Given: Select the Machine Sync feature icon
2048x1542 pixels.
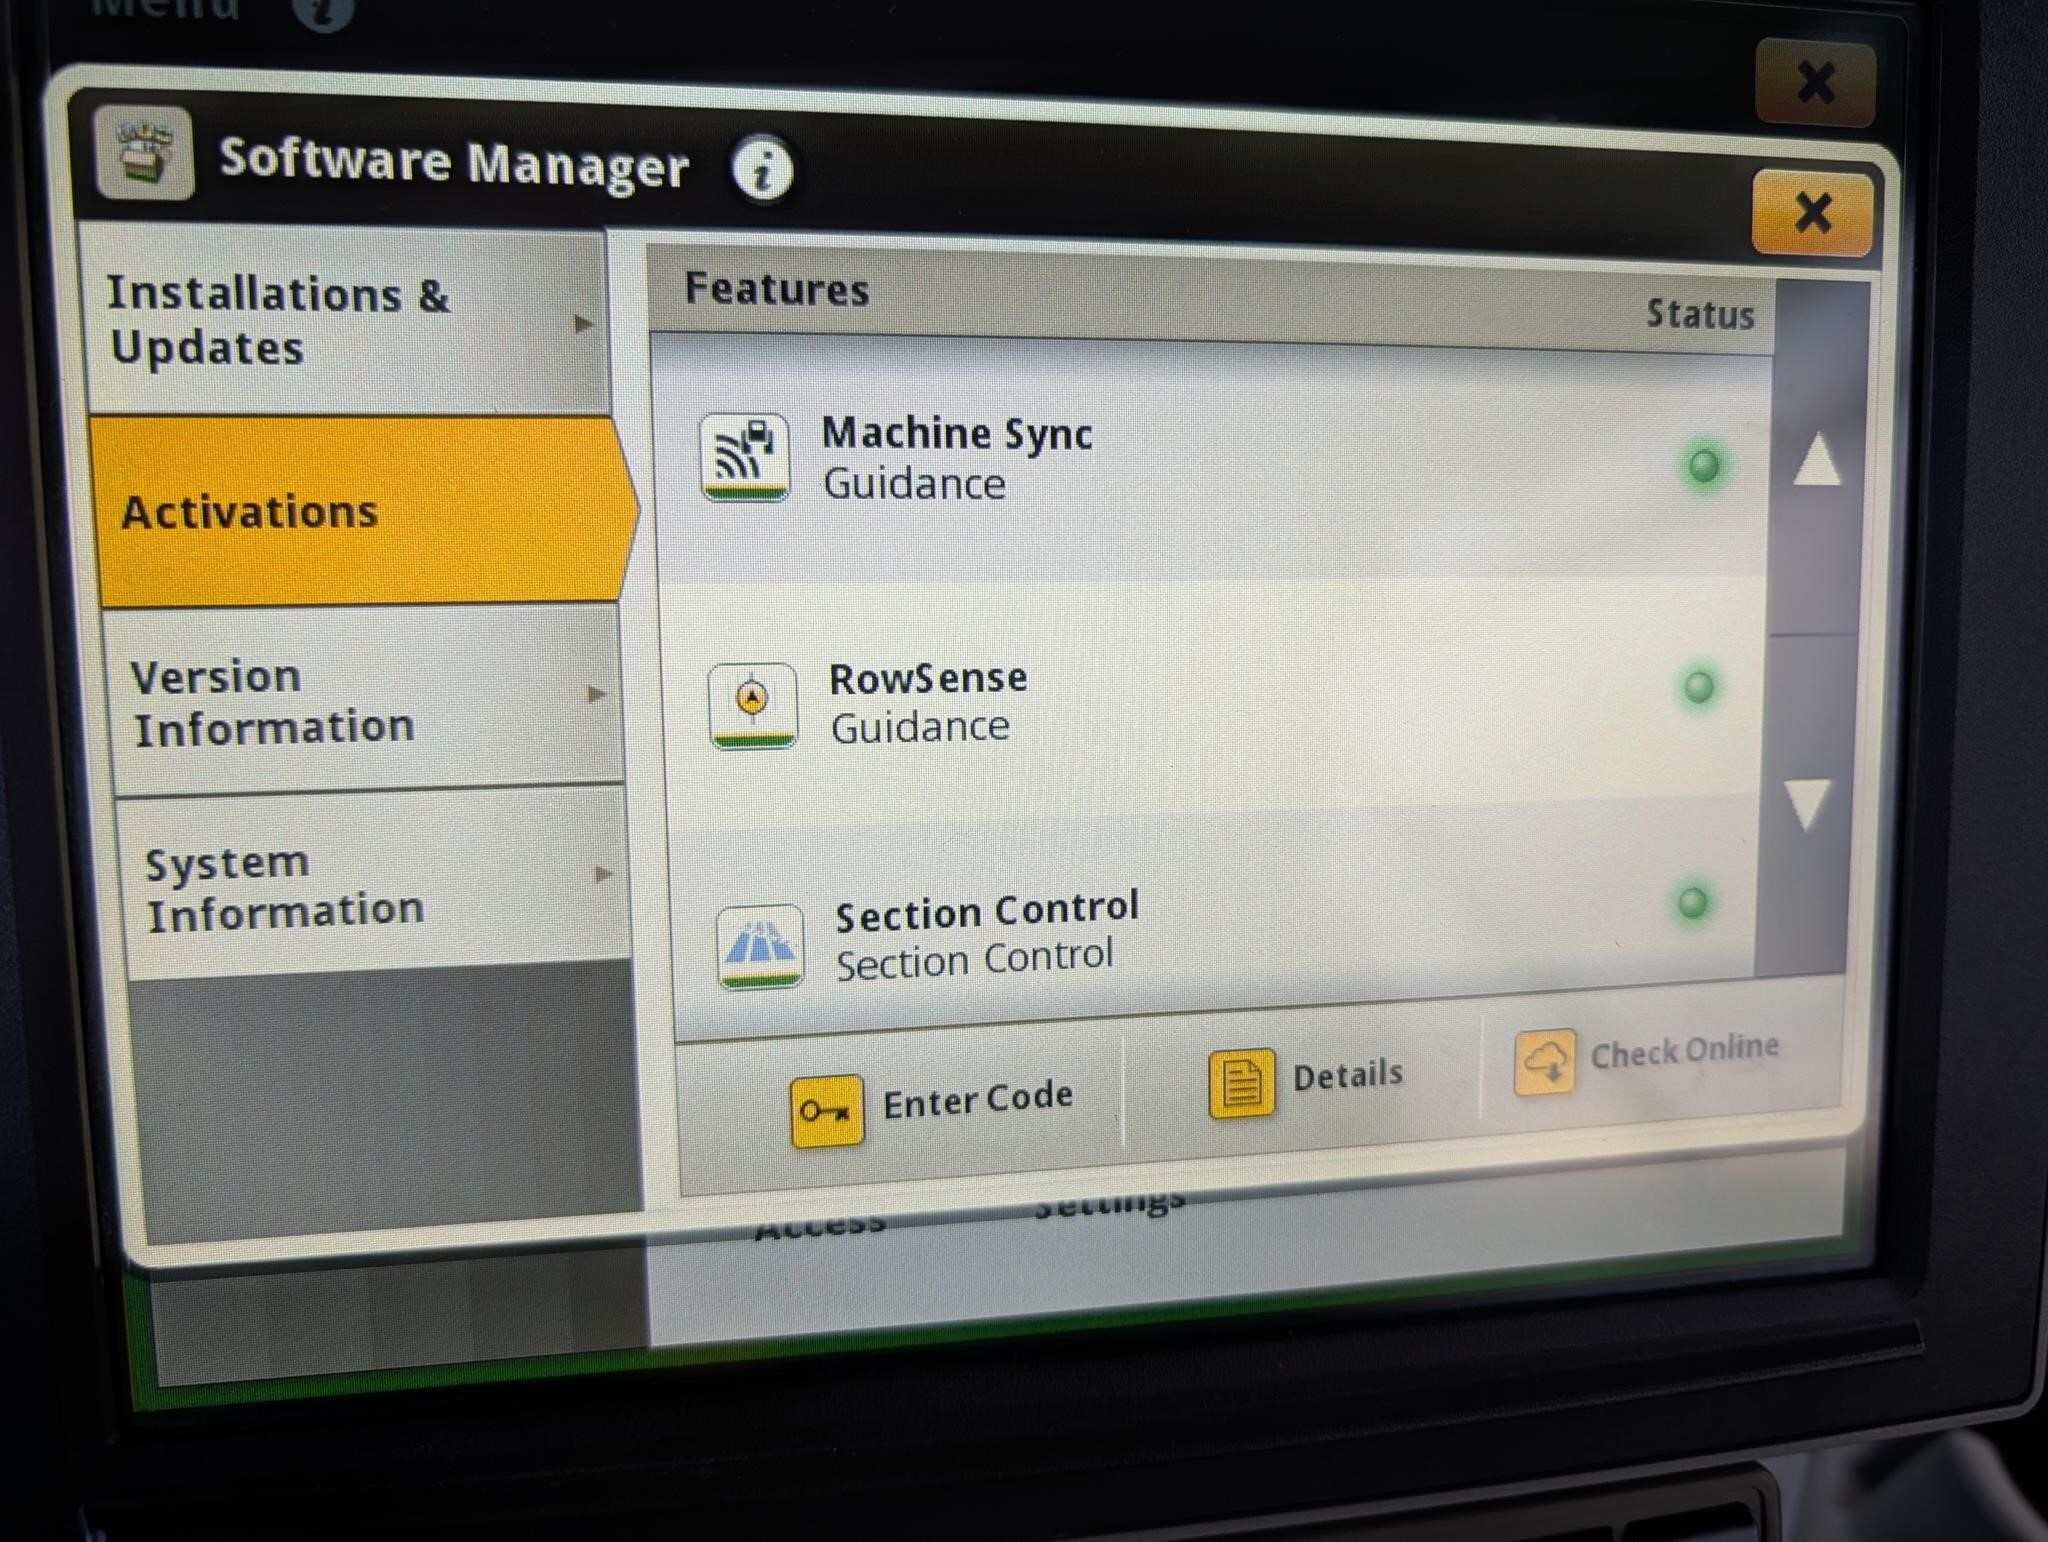Looking at the screenshot, I should [745, 457].
